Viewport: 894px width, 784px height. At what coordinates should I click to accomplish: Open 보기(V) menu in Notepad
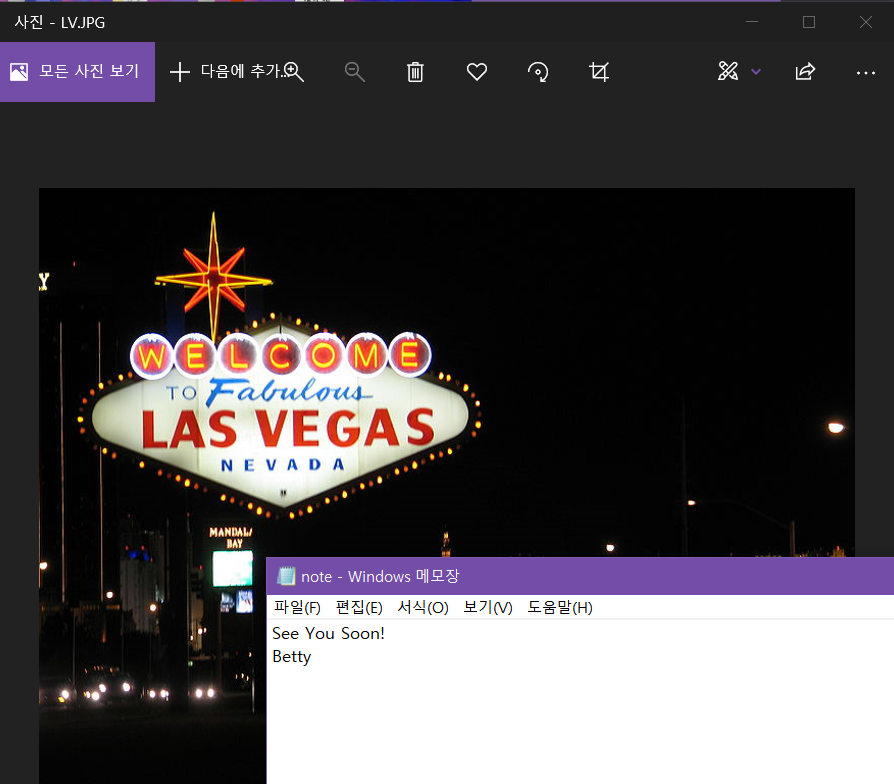(x=487, y=607)
